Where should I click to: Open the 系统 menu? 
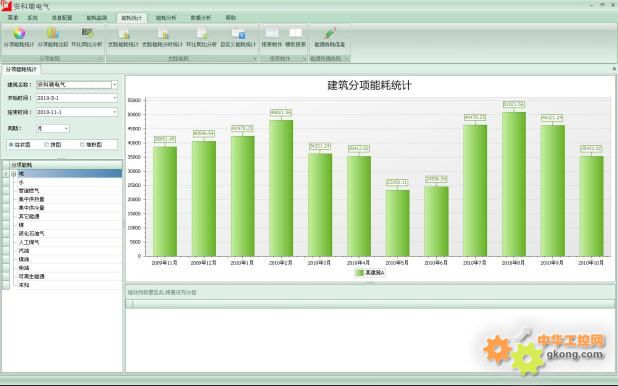(x=32, y=18)
